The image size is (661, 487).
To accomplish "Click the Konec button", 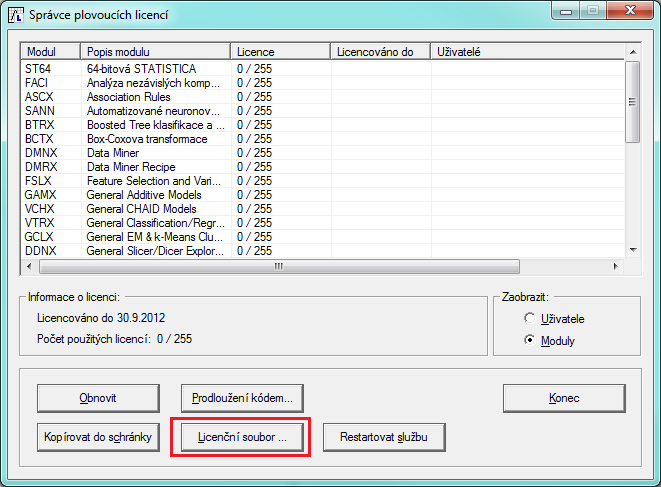I will point(564,398).
